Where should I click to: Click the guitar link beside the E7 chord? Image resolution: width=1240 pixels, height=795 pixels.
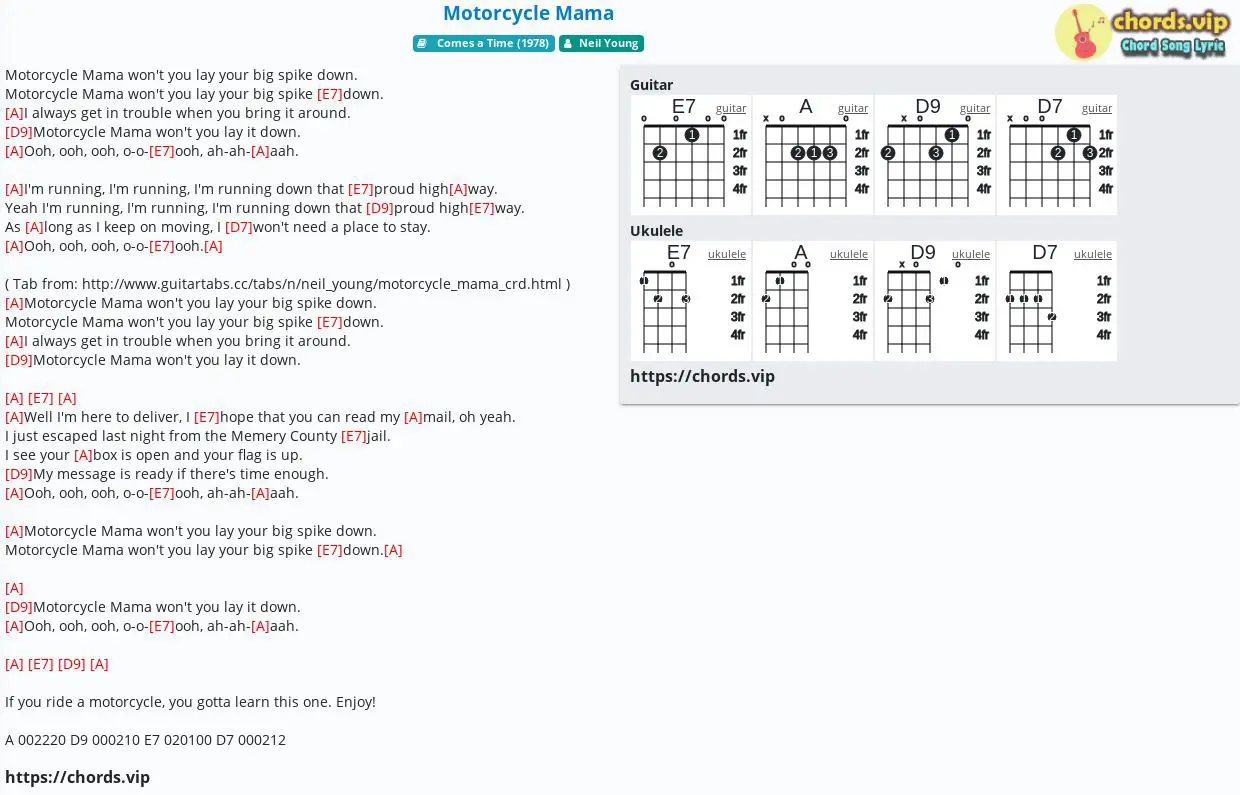pos(731,108)
